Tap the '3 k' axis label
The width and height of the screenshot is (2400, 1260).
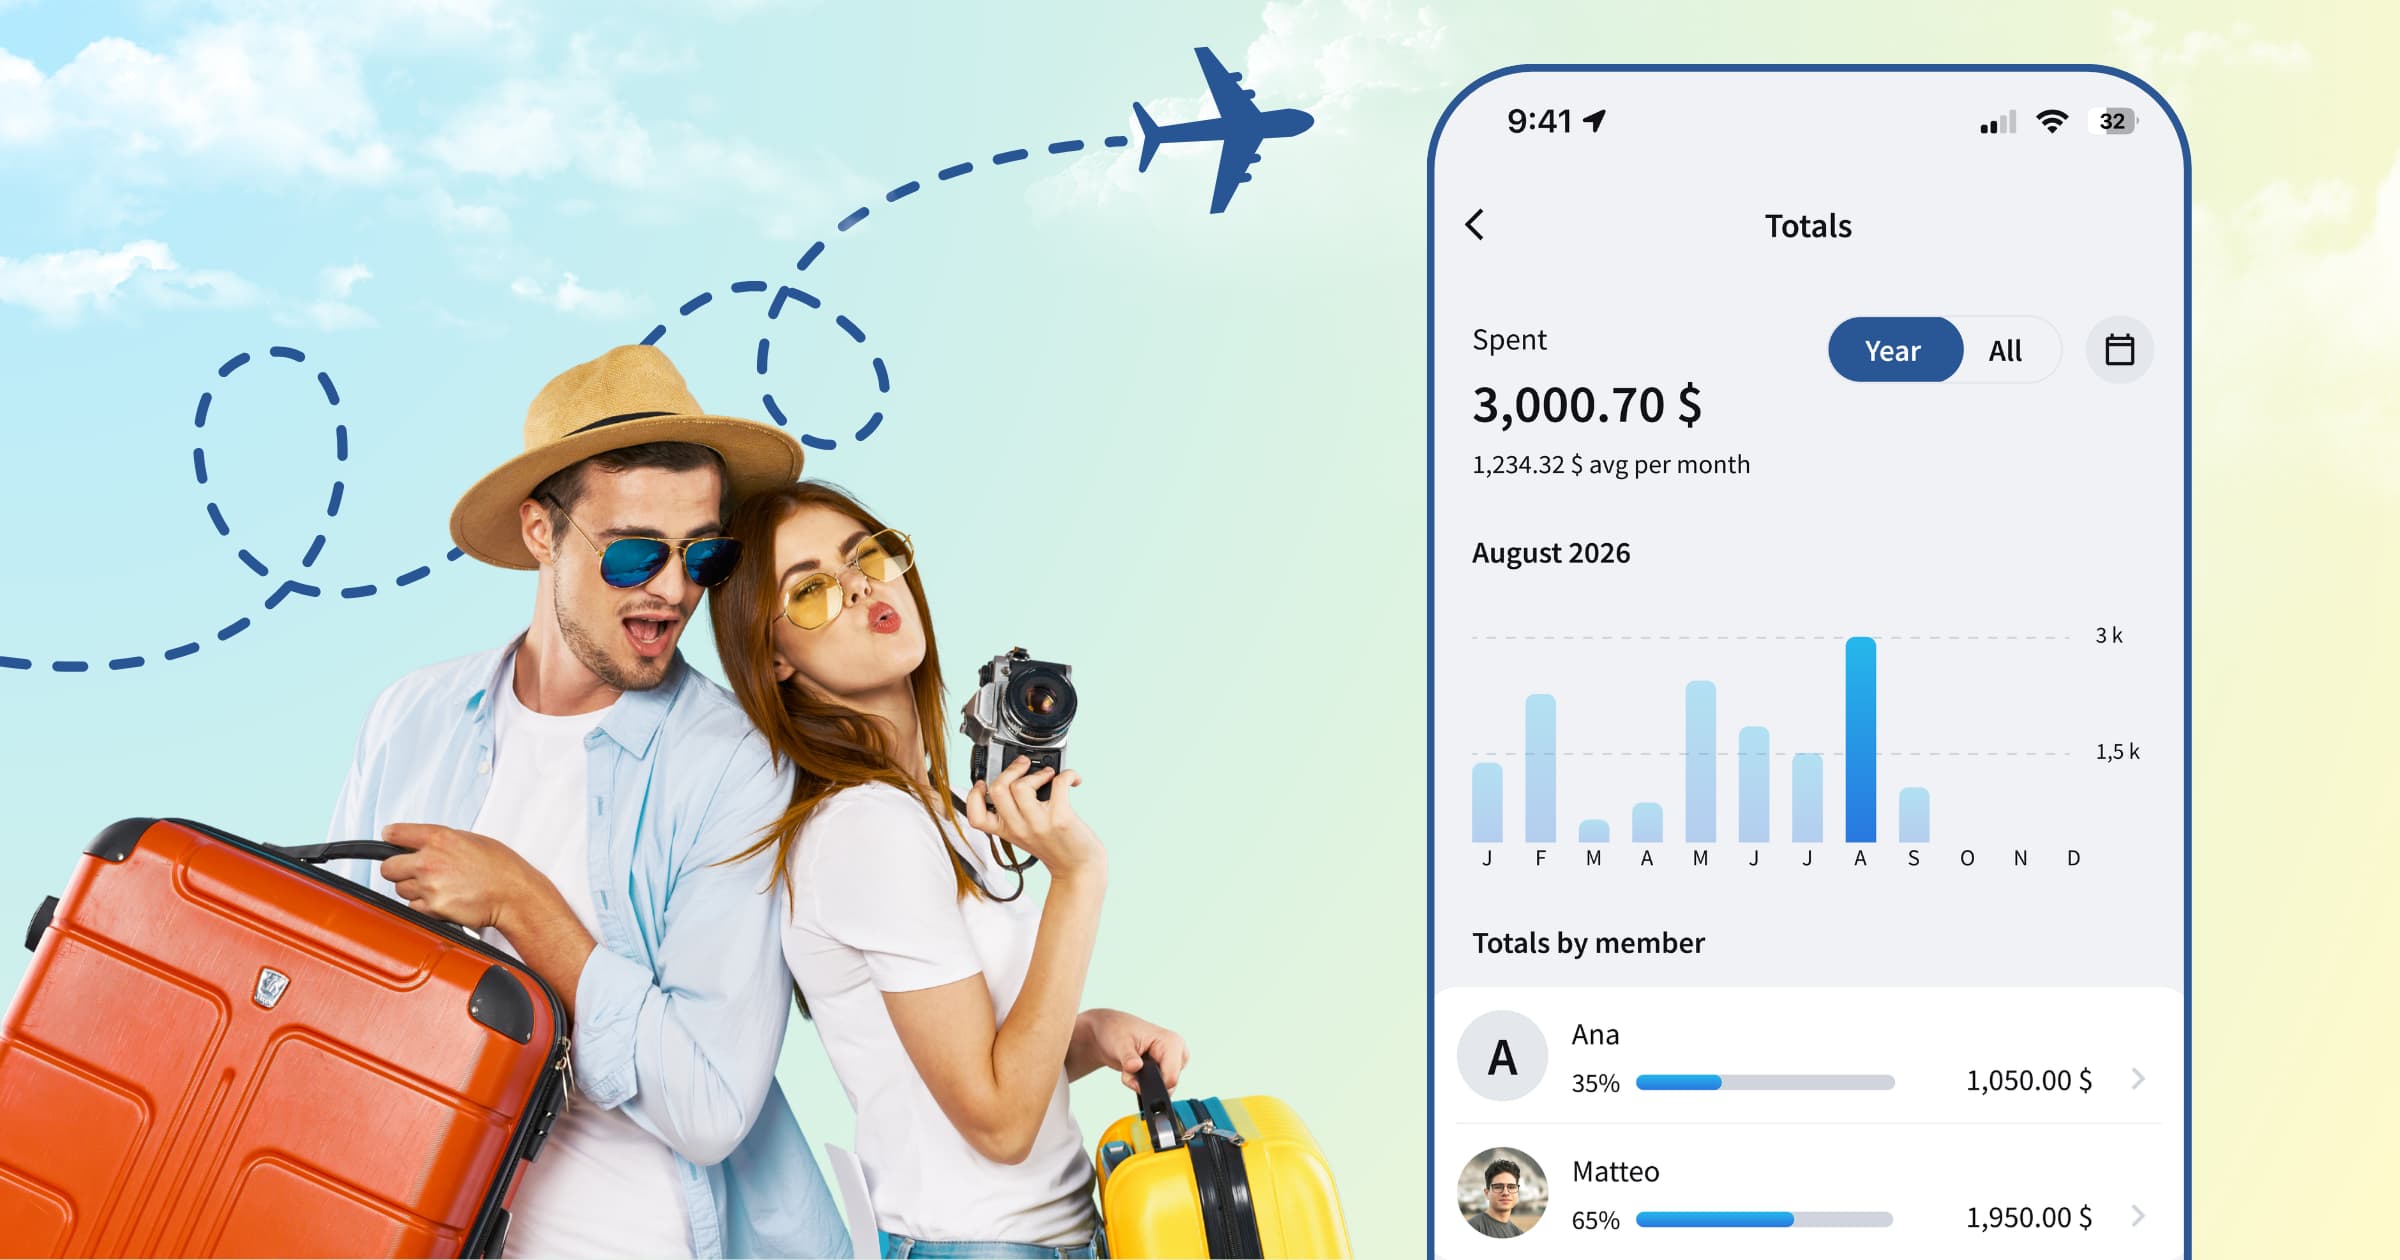click(x=2109, y=635)
